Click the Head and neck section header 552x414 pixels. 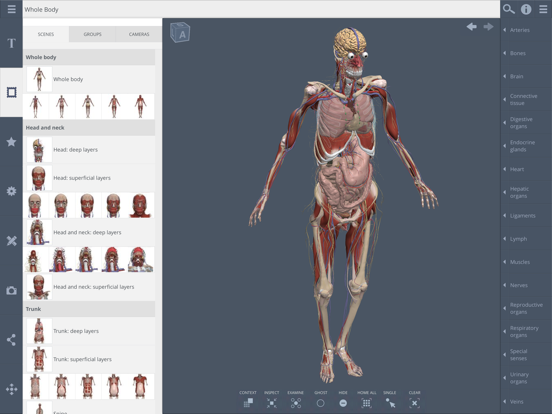(89, 128)
